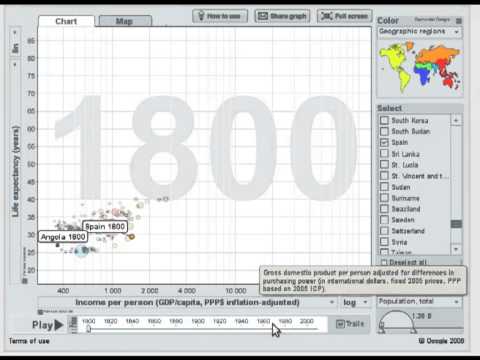Jump timeline to the 2000 marker

click(306, 321)
